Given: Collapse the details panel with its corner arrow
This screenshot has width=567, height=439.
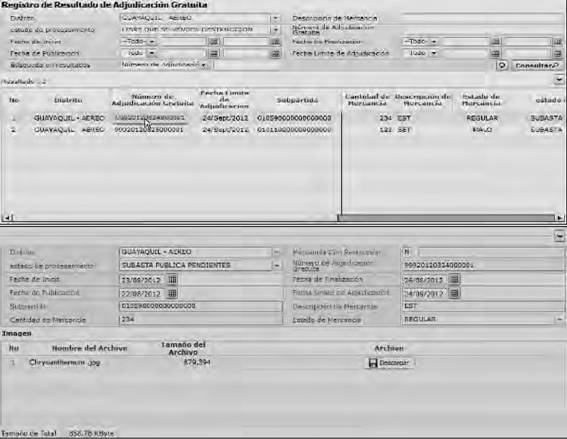Looking at the screenshot, I should [559, 236].
